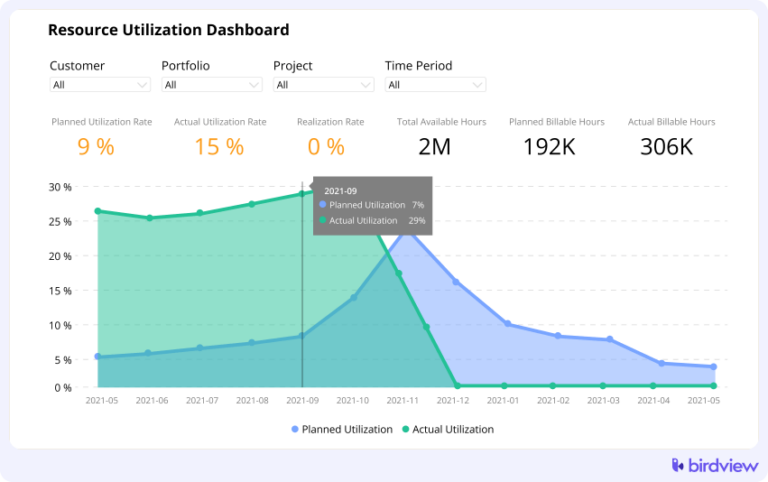Viewport: 768px width, 482px height.
Task: Click Actual Utilization point at 2021-05 start
Action: [x=98, y=211]
